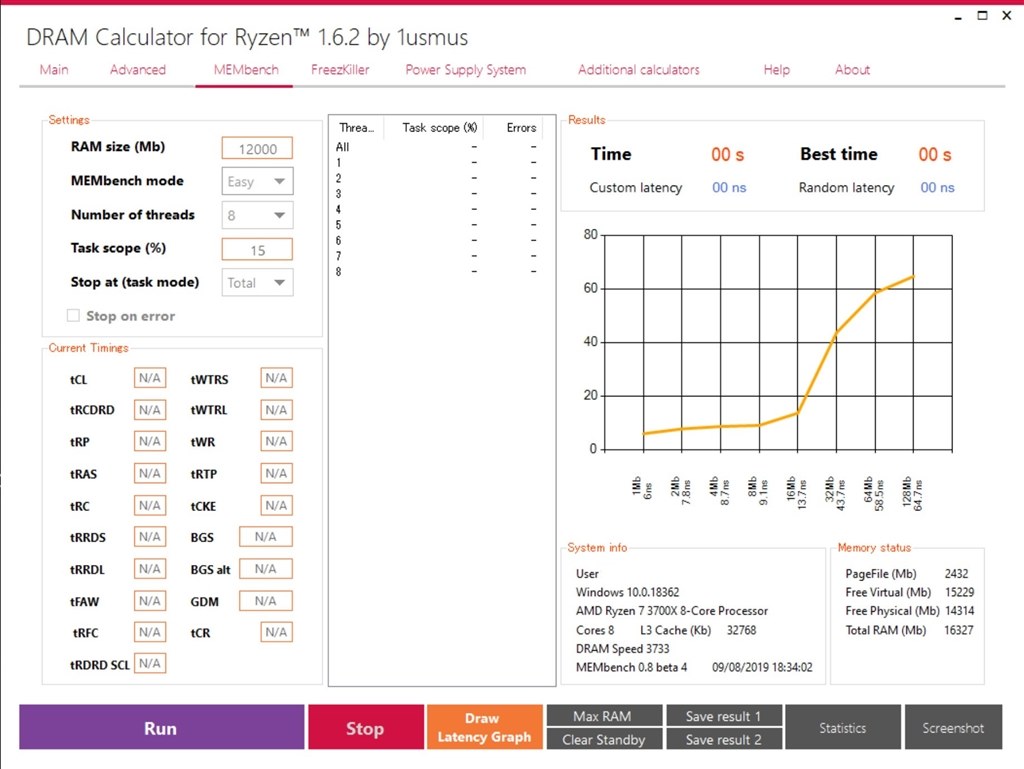Click the Max RAM button
Viewport: 1024px width, 769px height.
click(604, 715)
